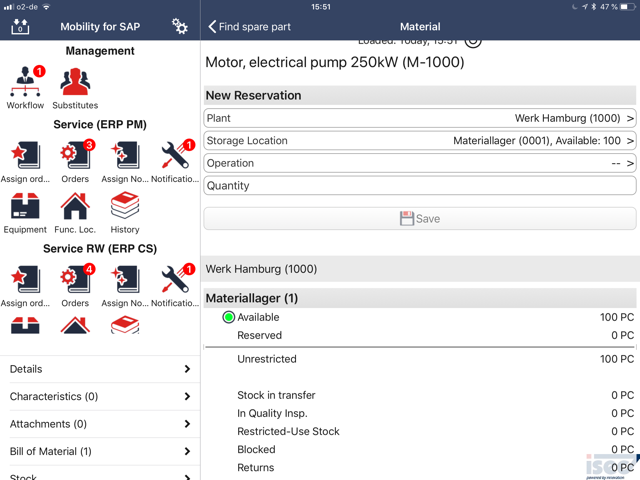This screenshot has height=480, width=640.
Task: Expand Bill of Material (1) row
Action: (100, 451)
